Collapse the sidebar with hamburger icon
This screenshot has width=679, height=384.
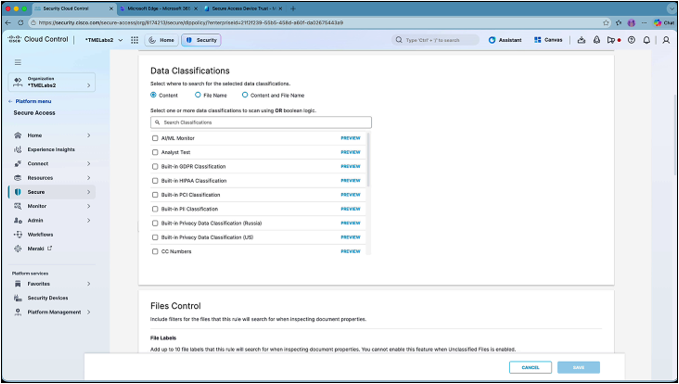point(18,62)
